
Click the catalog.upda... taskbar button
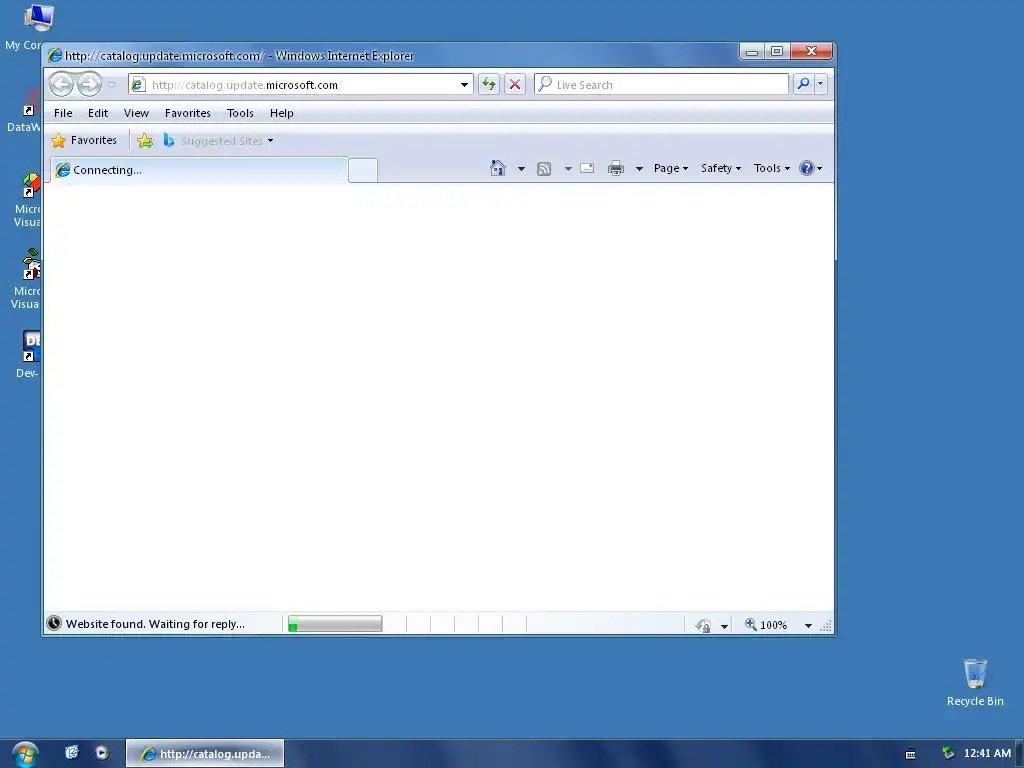pyautogui.click(x=205, y=754)
